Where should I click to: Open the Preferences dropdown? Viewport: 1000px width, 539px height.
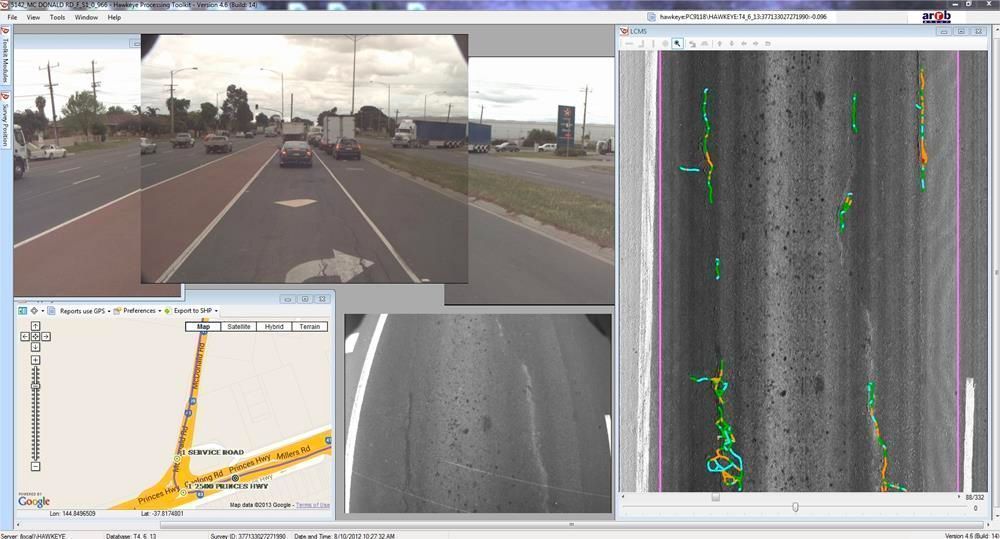click(x=138, y=311)
